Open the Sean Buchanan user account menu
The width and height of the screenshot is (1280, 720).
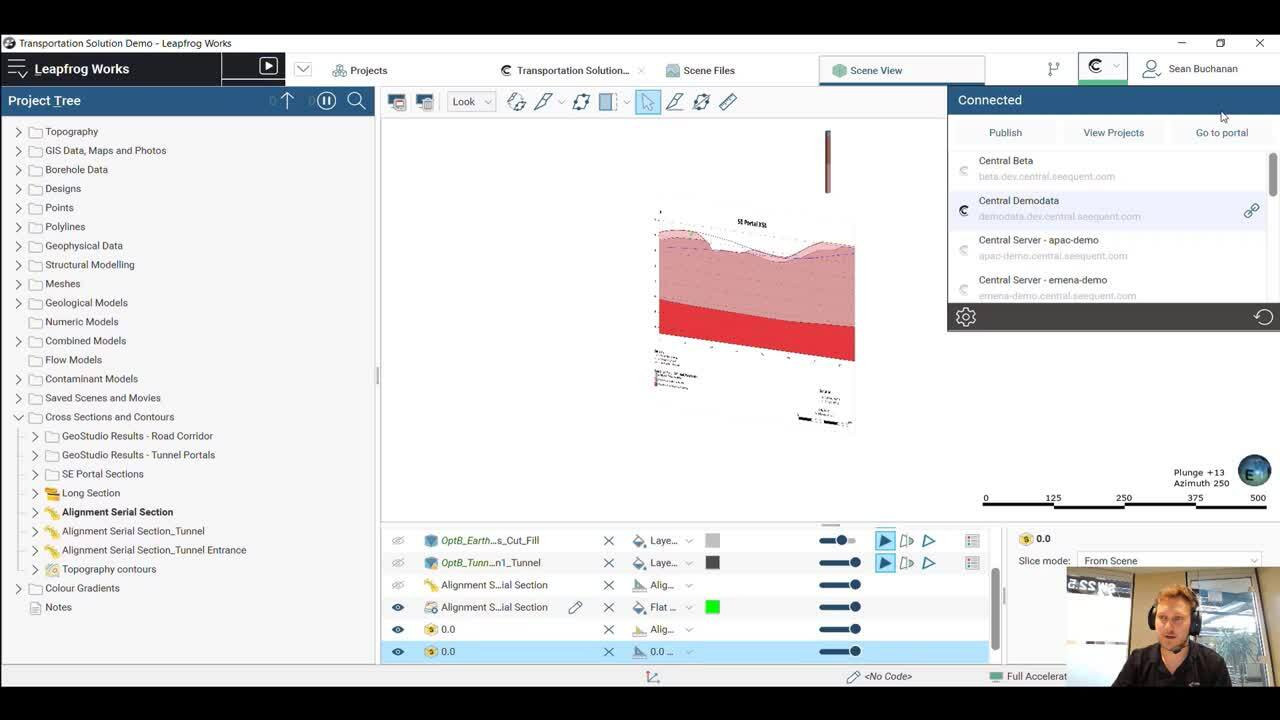1190,69
